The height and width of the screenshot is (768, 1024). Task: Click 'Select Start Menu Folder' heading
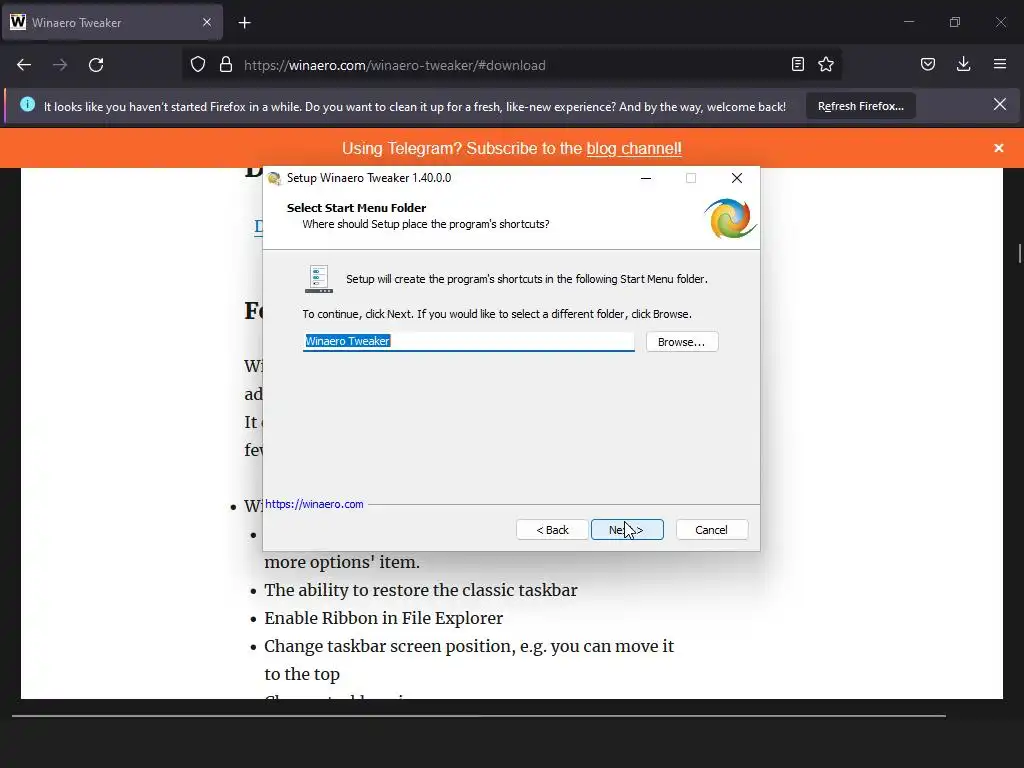356,208
